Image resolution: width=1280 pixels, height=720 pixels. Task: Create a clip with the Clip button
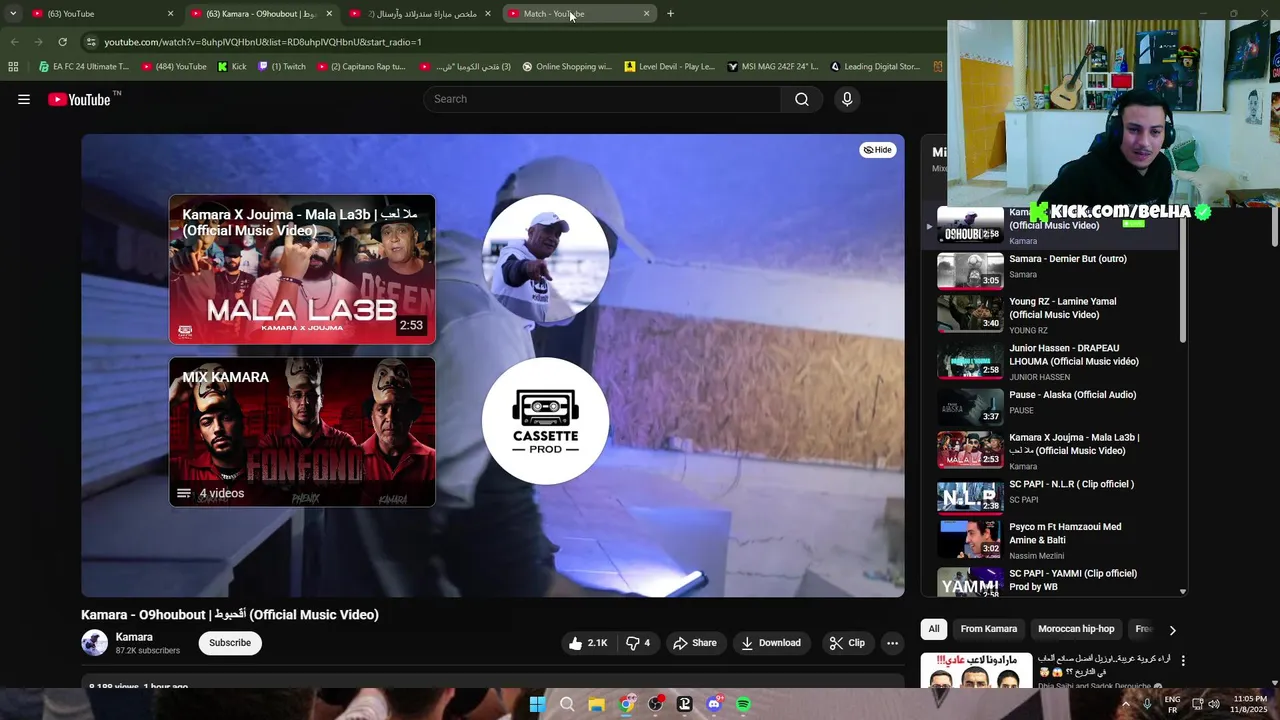[847, 643]
